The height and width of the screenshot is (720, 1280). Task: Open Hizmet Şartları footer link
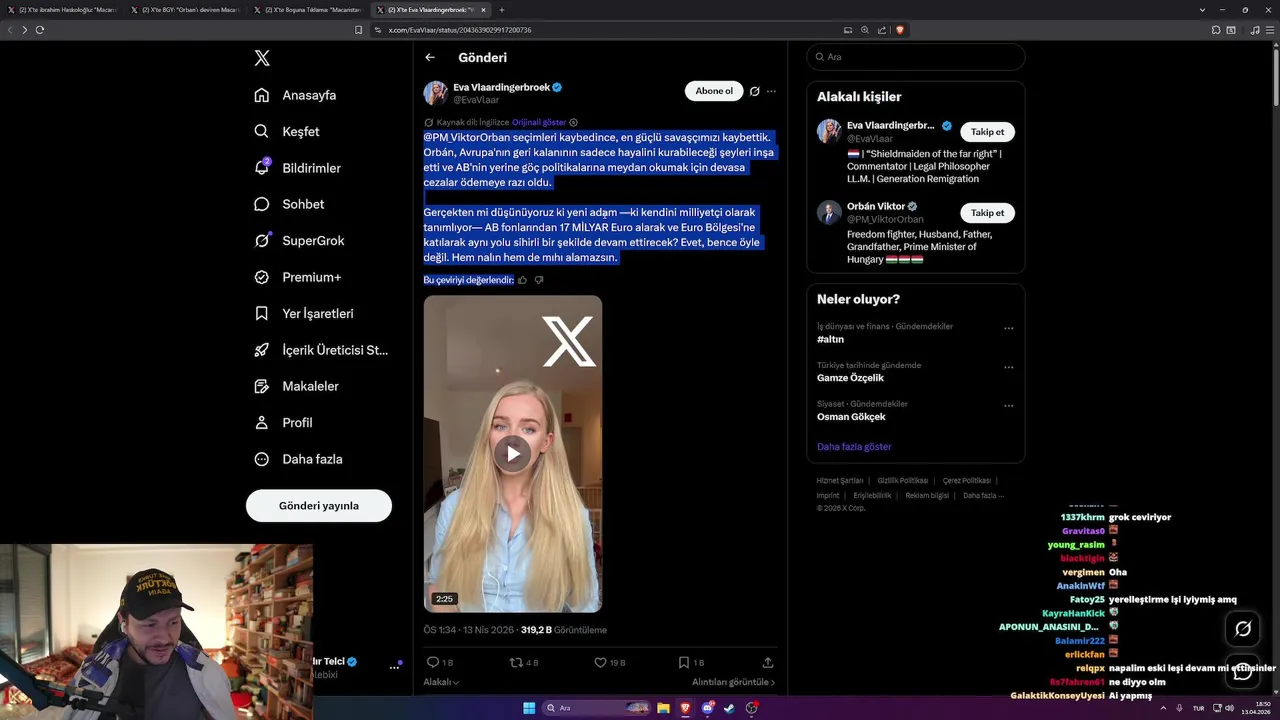(839, 481)
